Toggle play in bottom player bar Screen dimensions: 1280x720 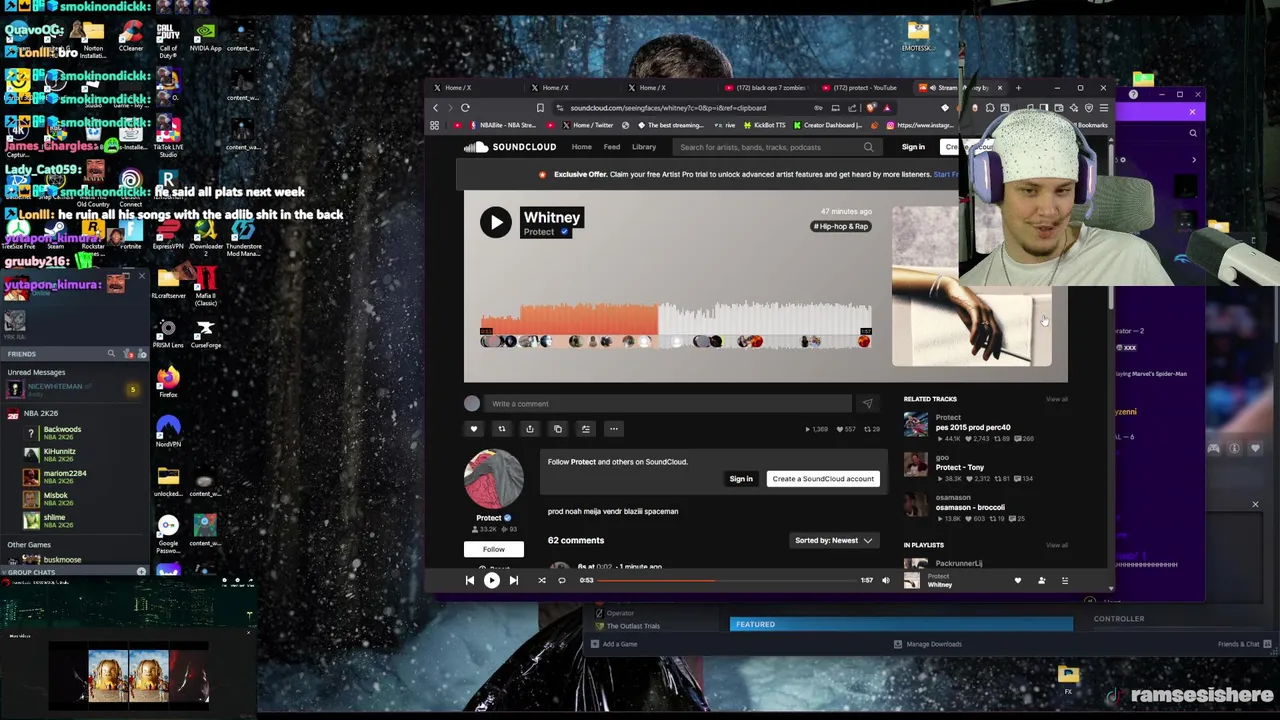[492, 580]
